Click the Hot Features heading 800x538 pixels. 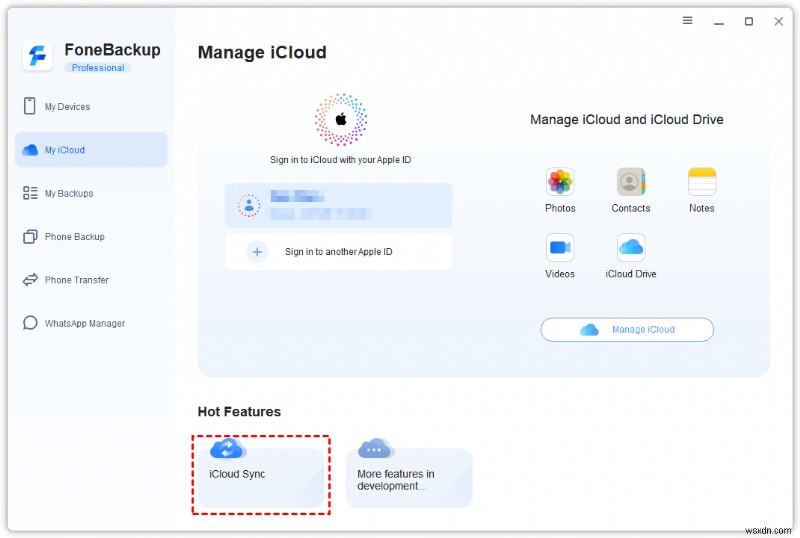[239, 411]
